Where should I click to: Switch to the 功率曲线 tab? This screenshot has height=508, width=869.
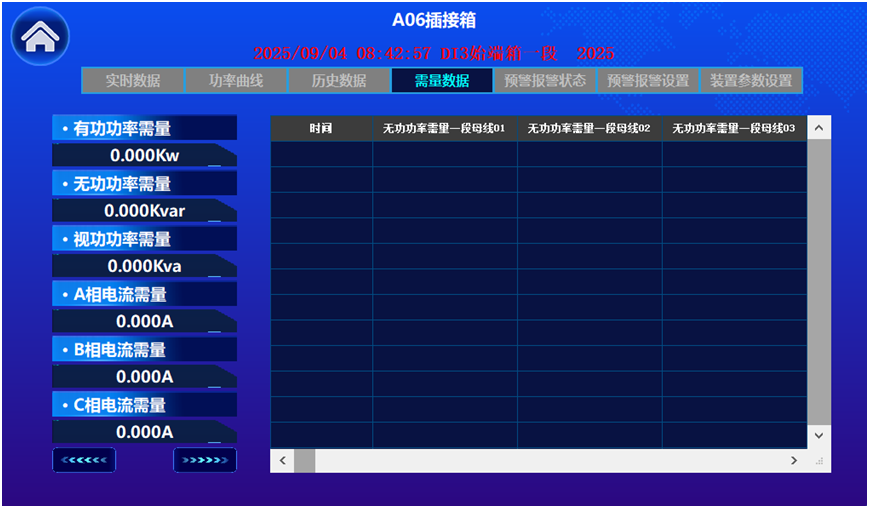pyautogui.click(x=236, y=80)
